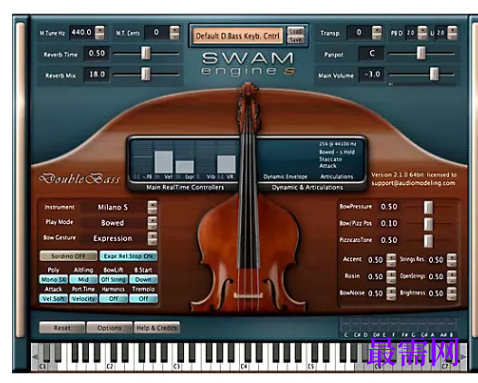Change Instrument using Milano S stepper
The image size is (478, 383).
click(152, 207)
